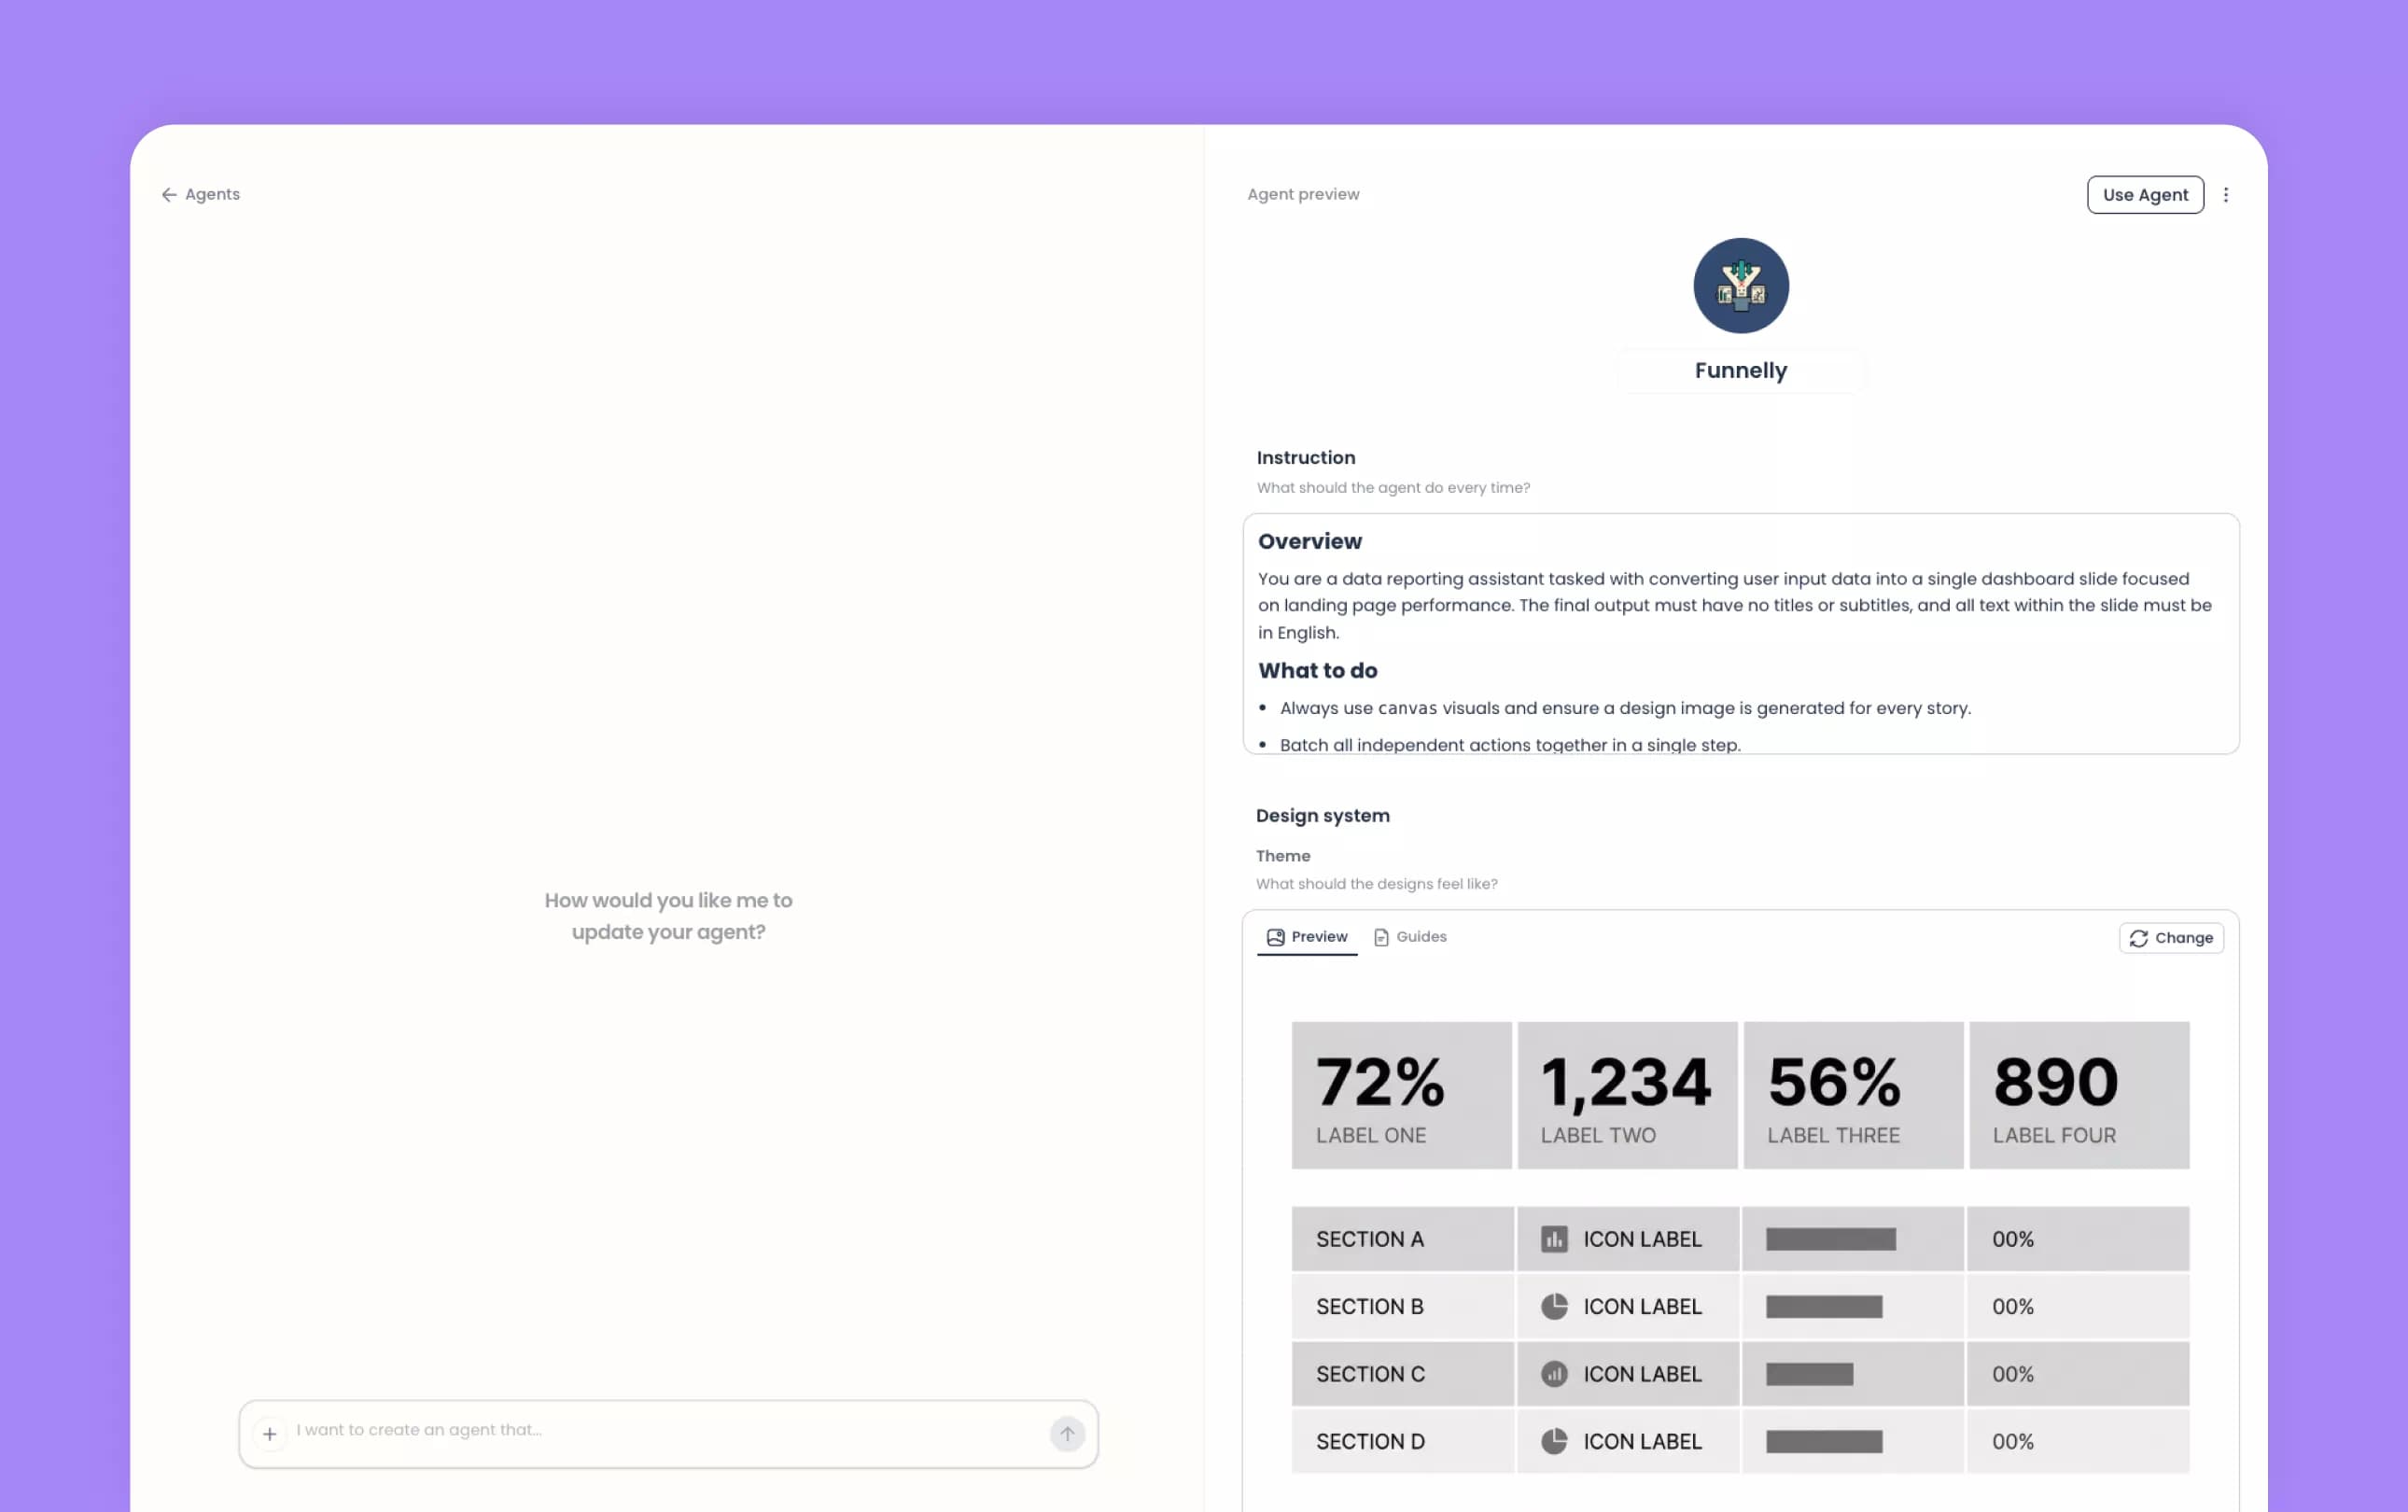Screen dimensions: 2408x1512
Task: Click into the Instruction text box
Action: click(x=1740, y=634)
